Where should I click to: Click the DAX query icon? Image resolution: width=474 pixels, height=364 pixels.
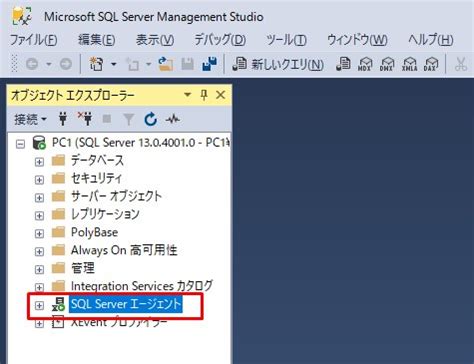[x=431, y=63]
